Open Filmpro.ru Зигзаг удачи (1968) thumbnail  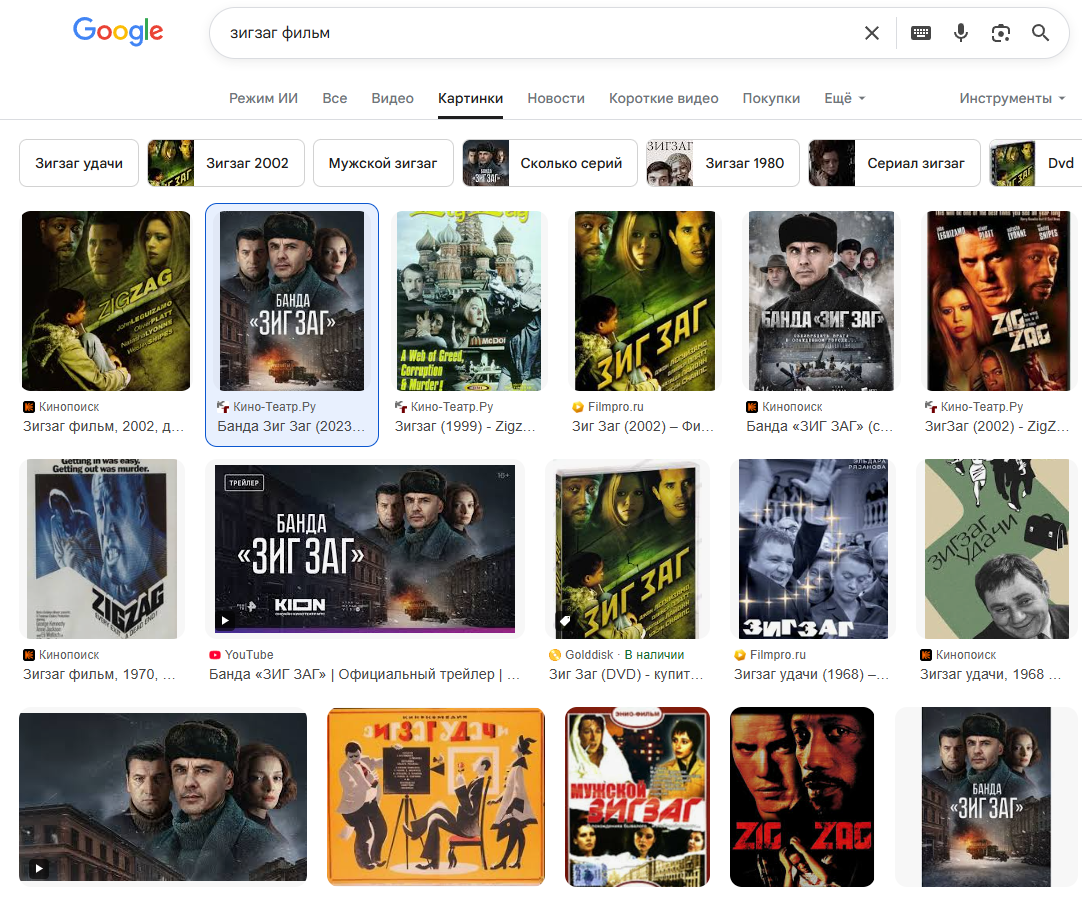tap(813, 549)
